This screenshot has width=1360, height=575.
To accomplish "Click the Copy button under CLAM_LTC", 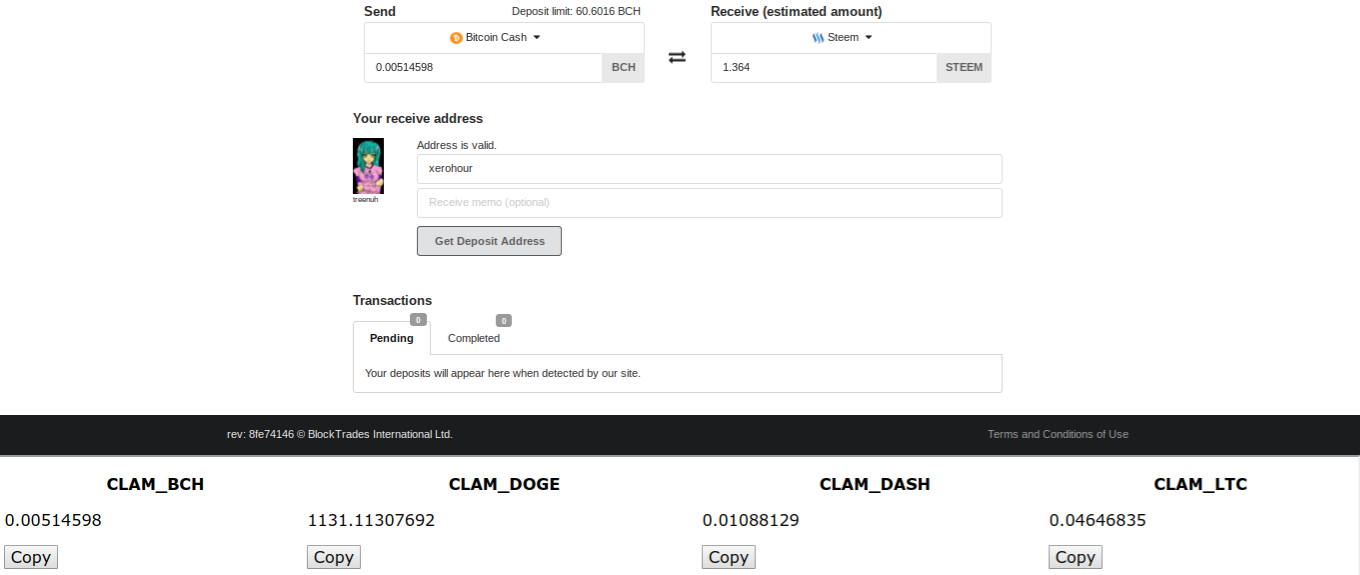I will [1076, 558].
